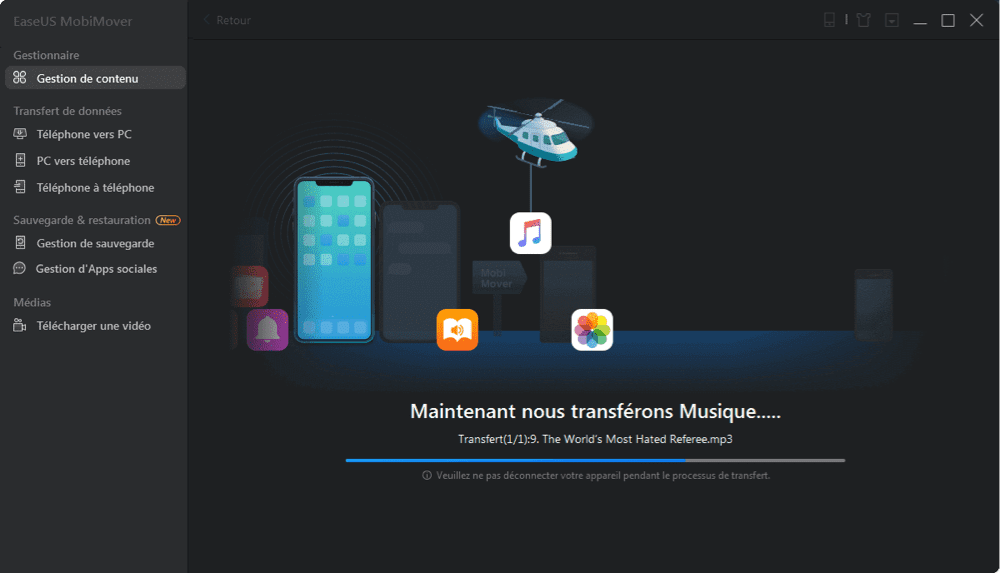Go back with the Retour button
Screen dimensions: 1000x573
[x=227, y=20]
